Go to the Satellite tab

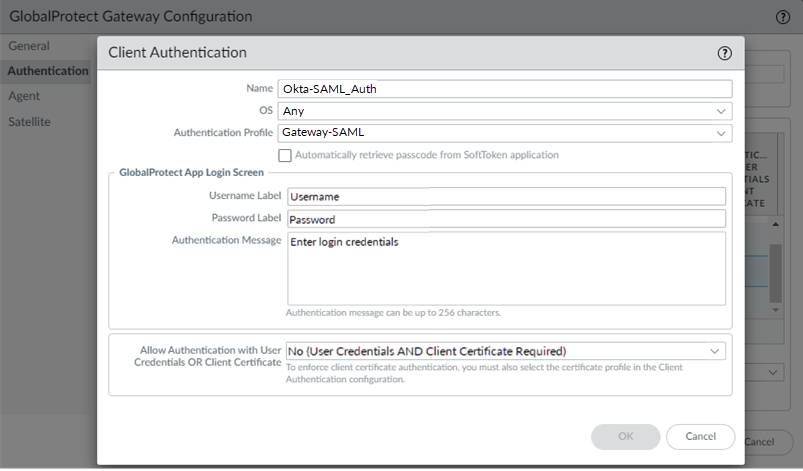tap(30, 121)
